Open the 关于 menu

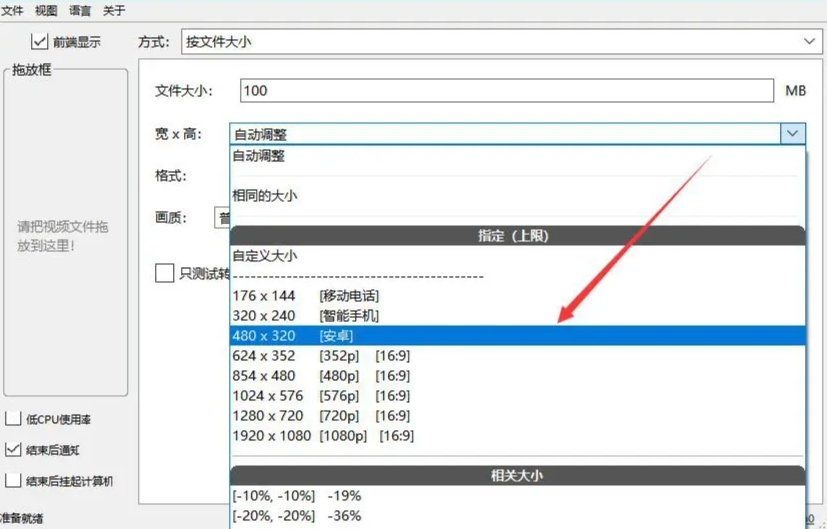click(x=114, y=11)
